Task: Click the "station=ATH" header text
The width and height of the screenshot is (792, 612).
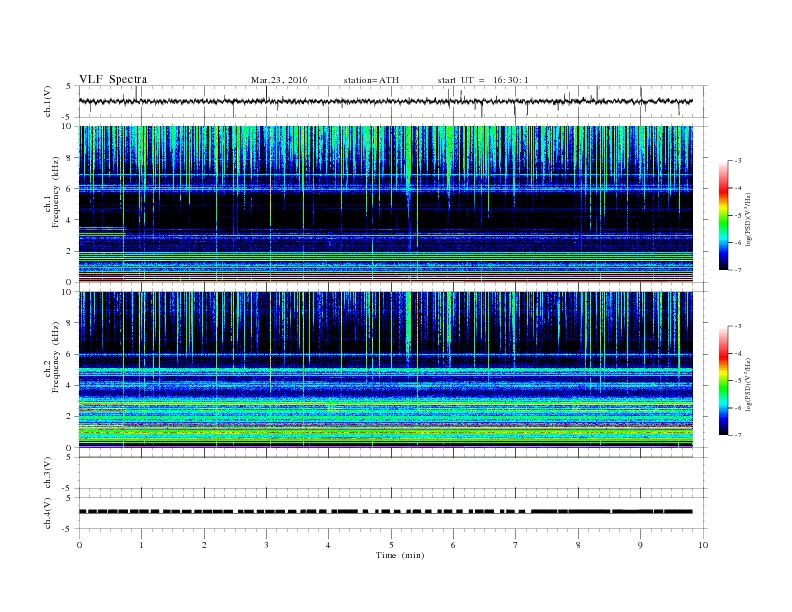Action: tap(371, 80)
